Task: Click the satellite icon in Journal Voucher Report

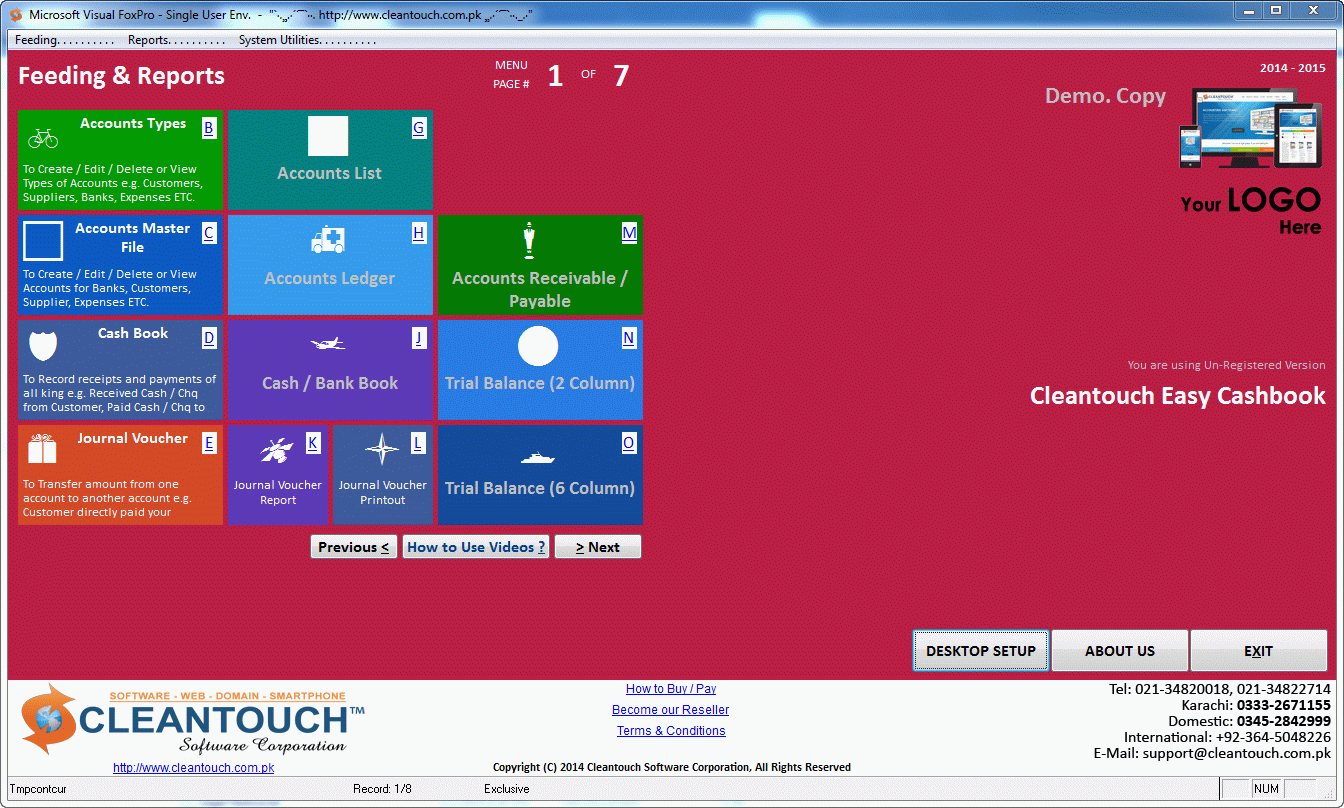Action: point(277,450)
